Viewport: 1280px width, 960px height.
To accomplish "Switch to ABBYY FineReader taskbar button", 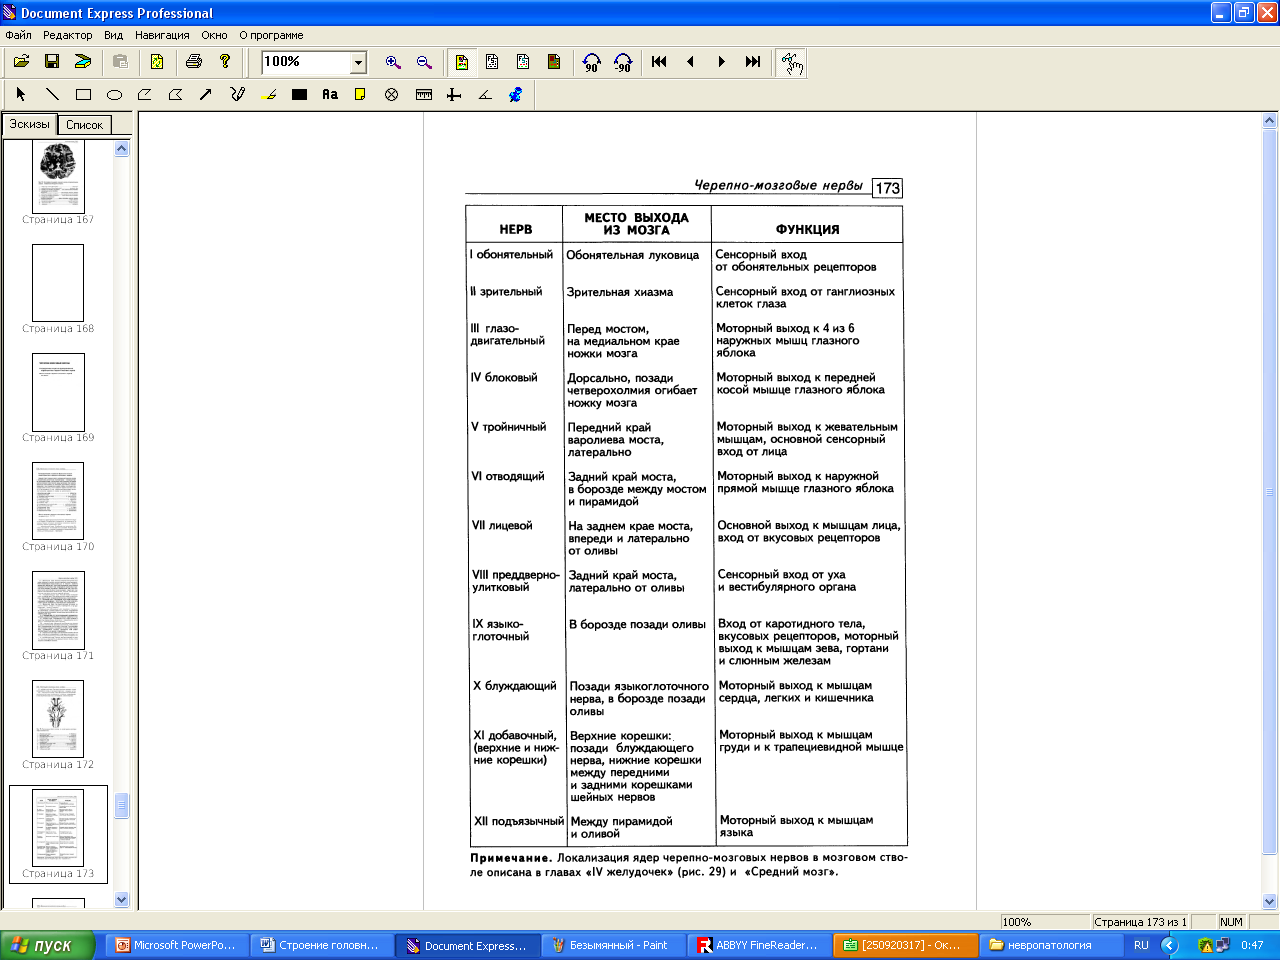I will tap(760, 945).
